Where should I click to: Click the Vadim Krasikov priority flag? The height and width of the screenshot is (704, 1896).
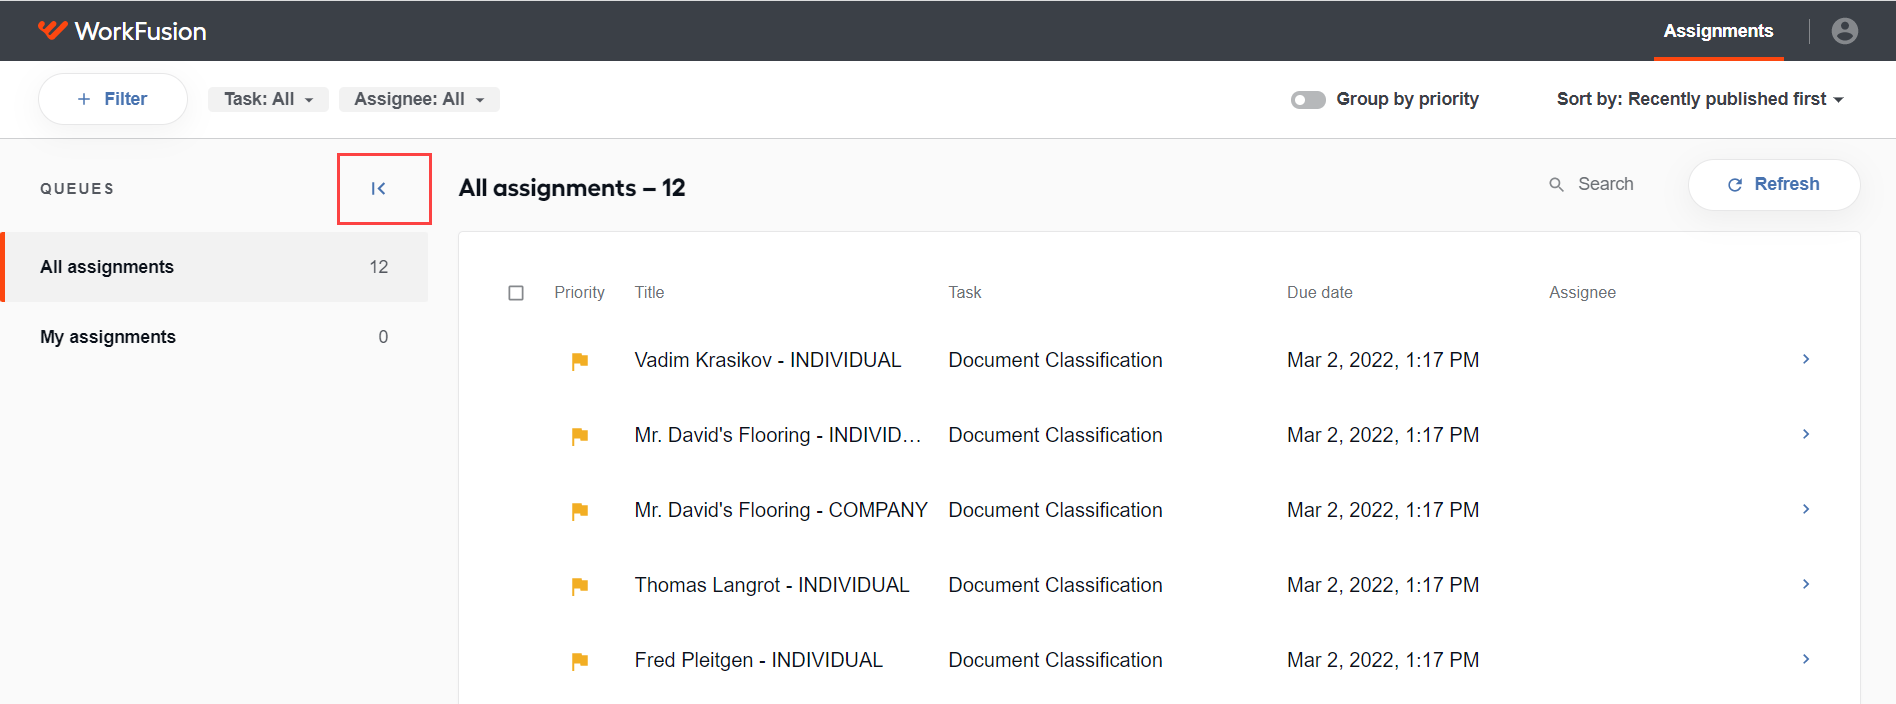[579, 361]
